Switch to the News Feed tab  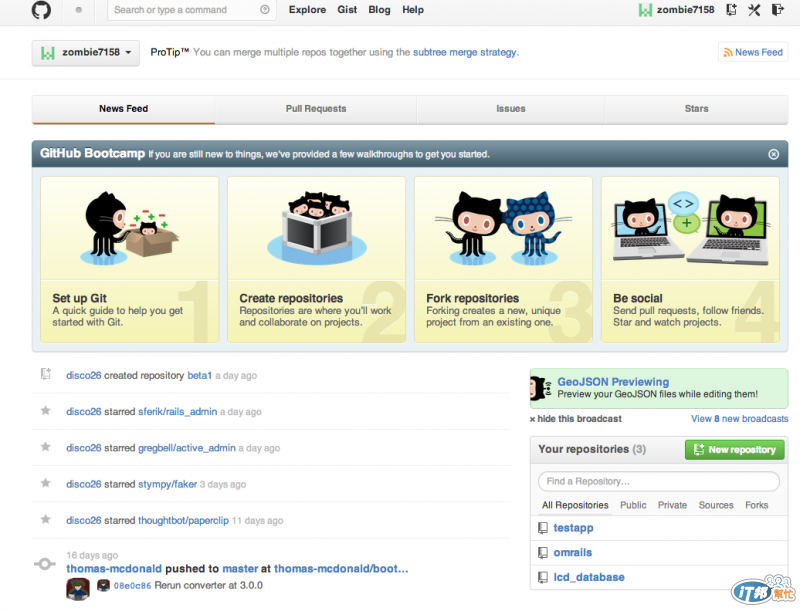tap(123, 109)
